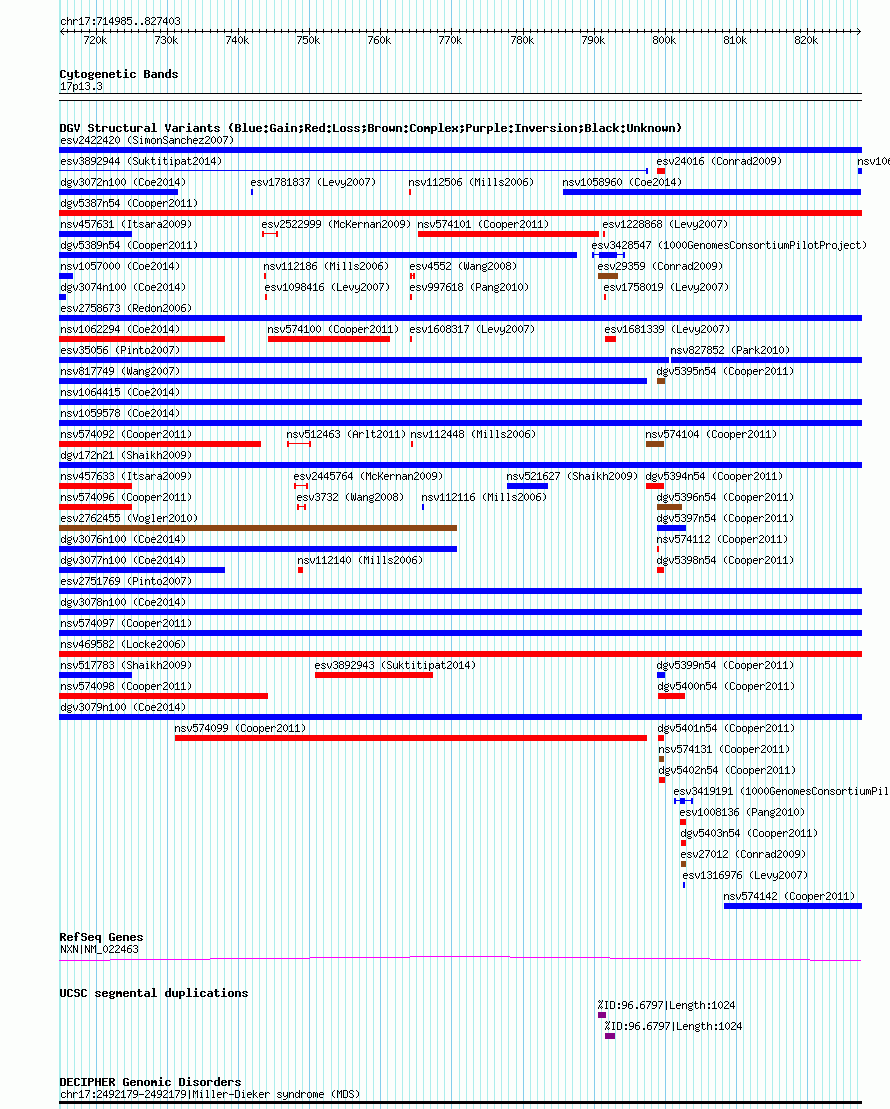Select nsv1062294 (Coe2014) label

pyautogui.click(x=120, y=330)
